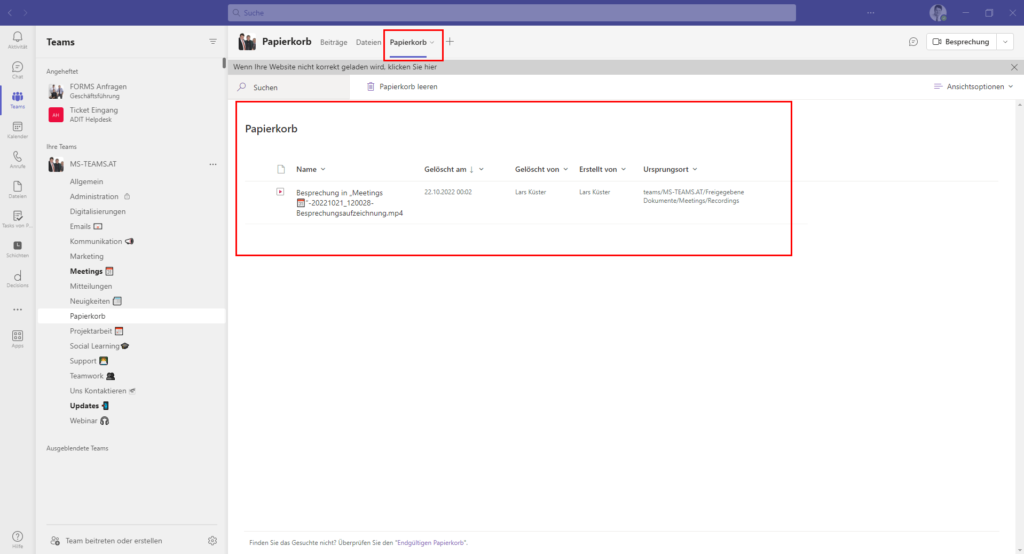Select the MS-TEAMS.AT team name
The width and height of the screenshot is (1024, 554).
click(x=93, y=164)
